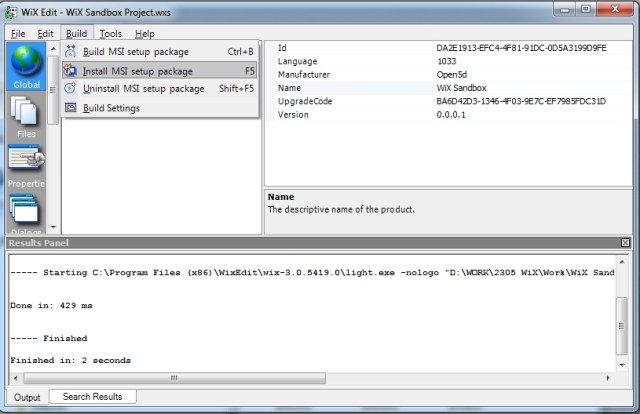Open the Files section in sidebar
Viewport: 640px width, 414px height.
coord(25,116)
